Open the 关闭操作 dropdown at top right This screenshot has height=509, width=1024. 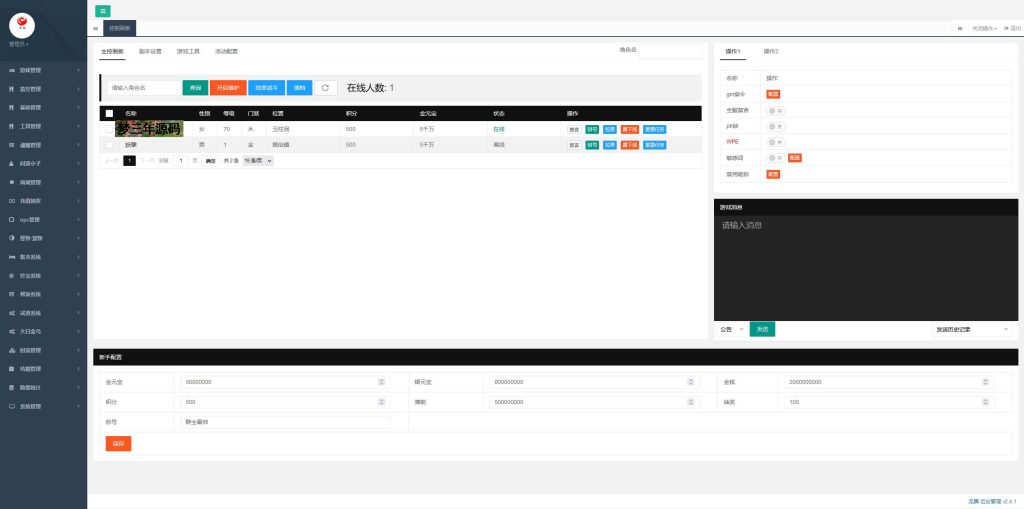click(984, 28)
